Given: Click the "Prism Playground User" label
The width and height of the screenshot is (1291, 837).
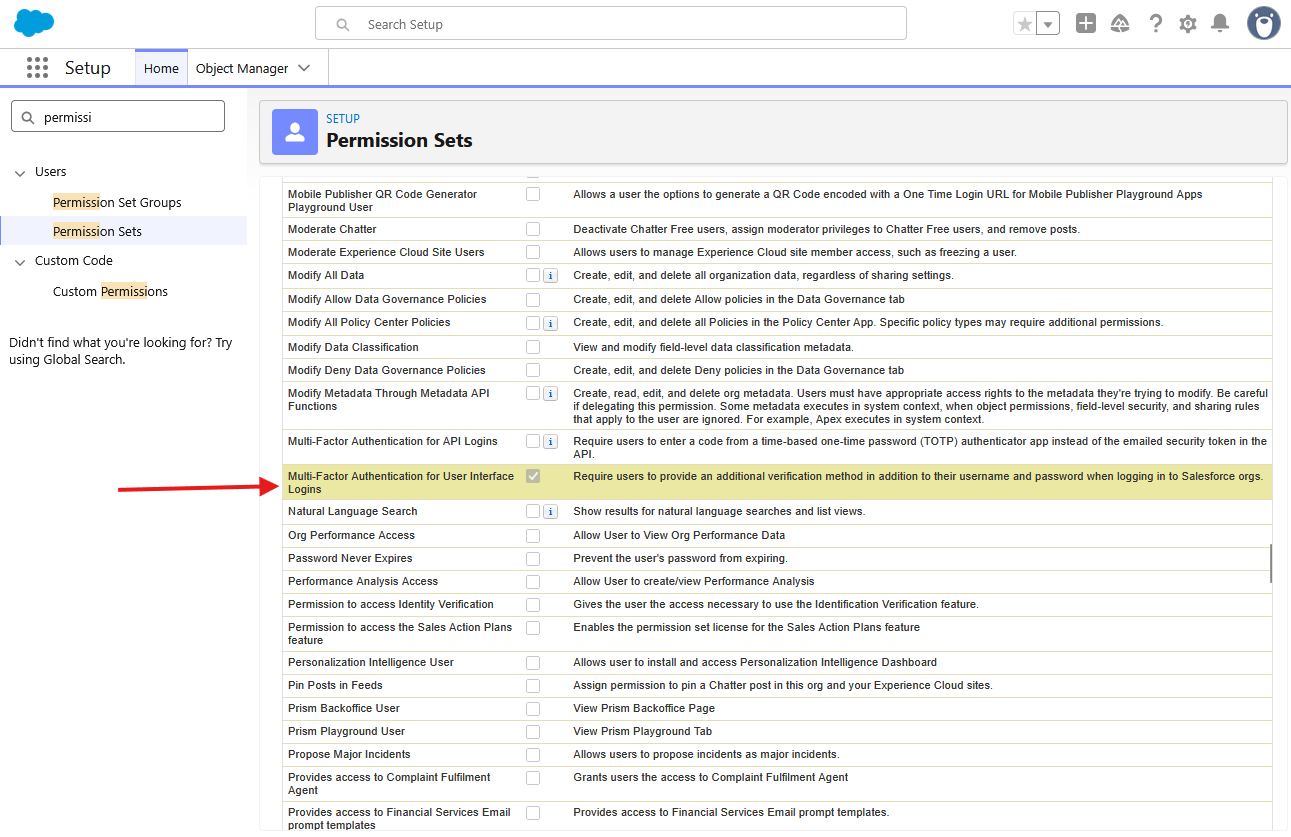Looking at the screenshot, I should 346,731.
